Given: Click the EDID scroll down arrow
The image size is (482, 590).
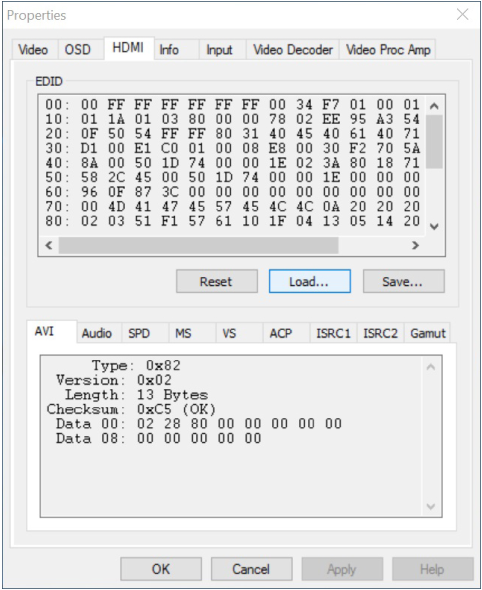Looking at the screenshot, I should [x=434, y=227].
